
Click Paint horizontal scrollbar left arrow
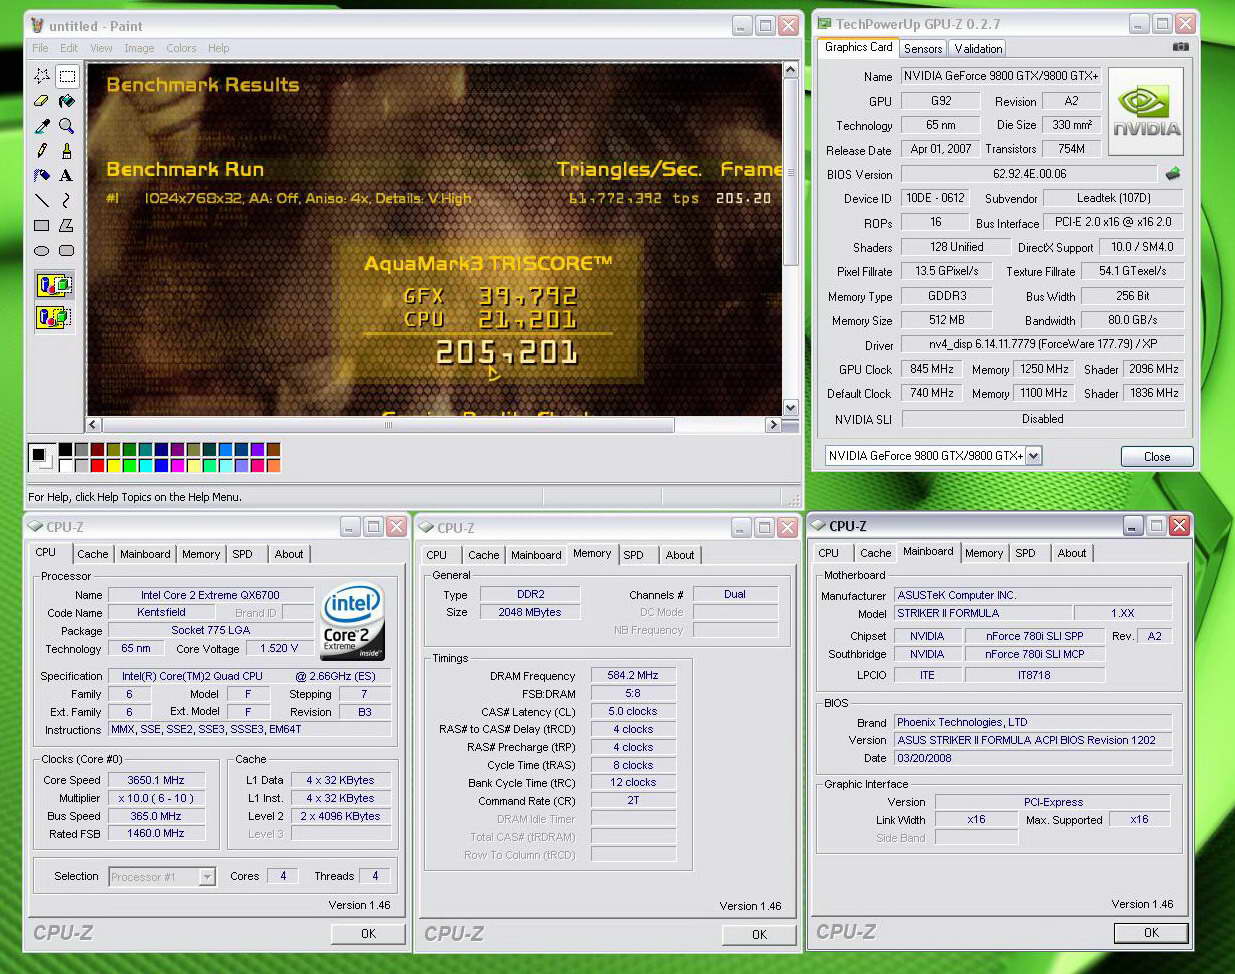[94, 425]
